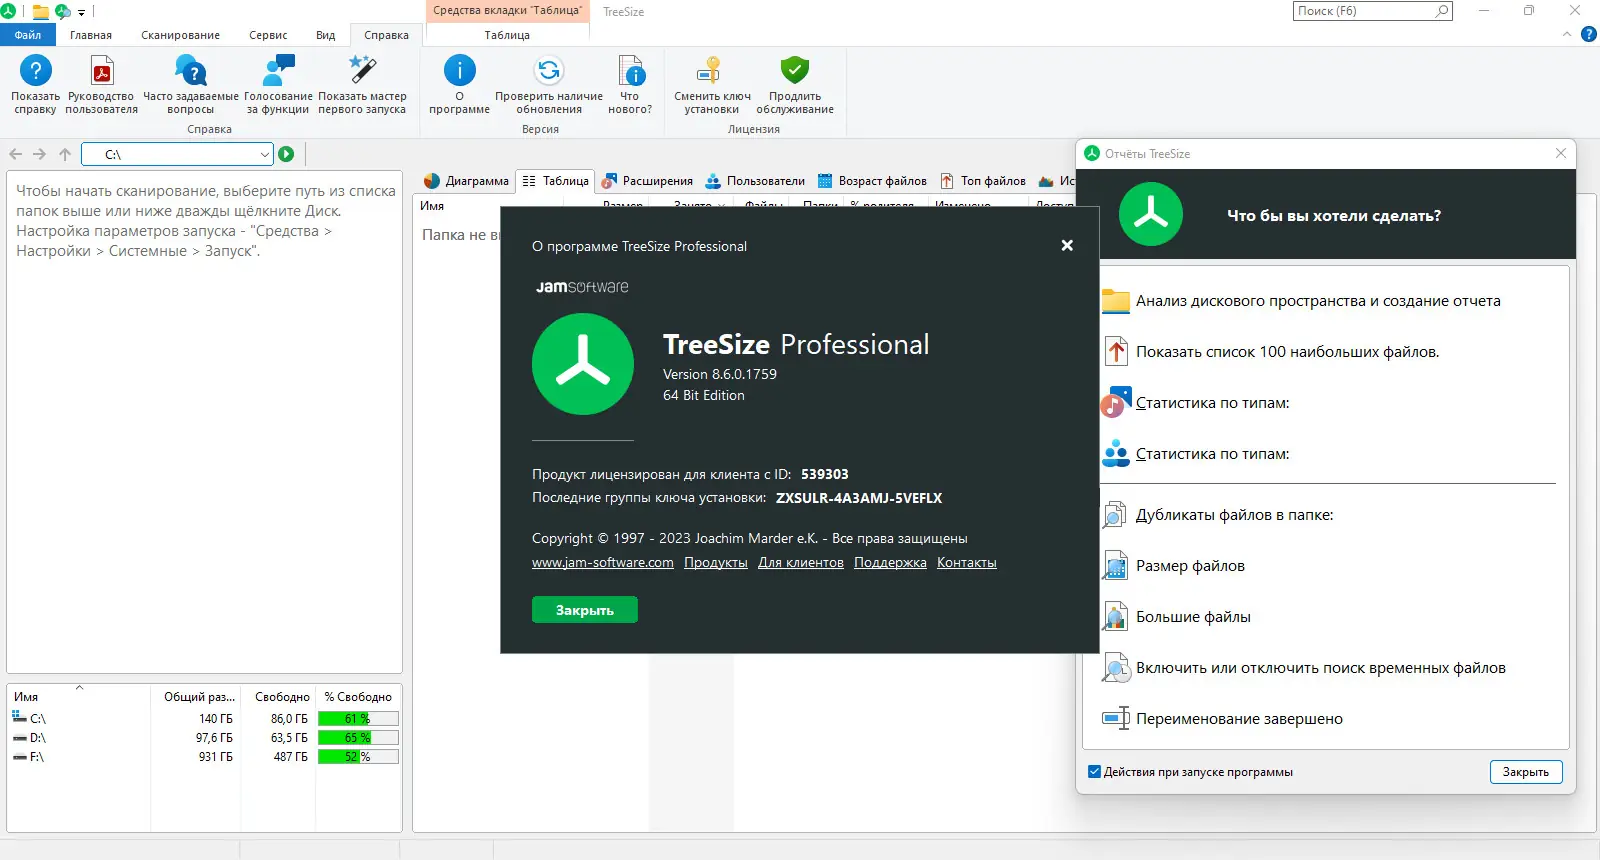
Task: Switch to the Вид ribbon tab
Action: click(x=326, y=35)
